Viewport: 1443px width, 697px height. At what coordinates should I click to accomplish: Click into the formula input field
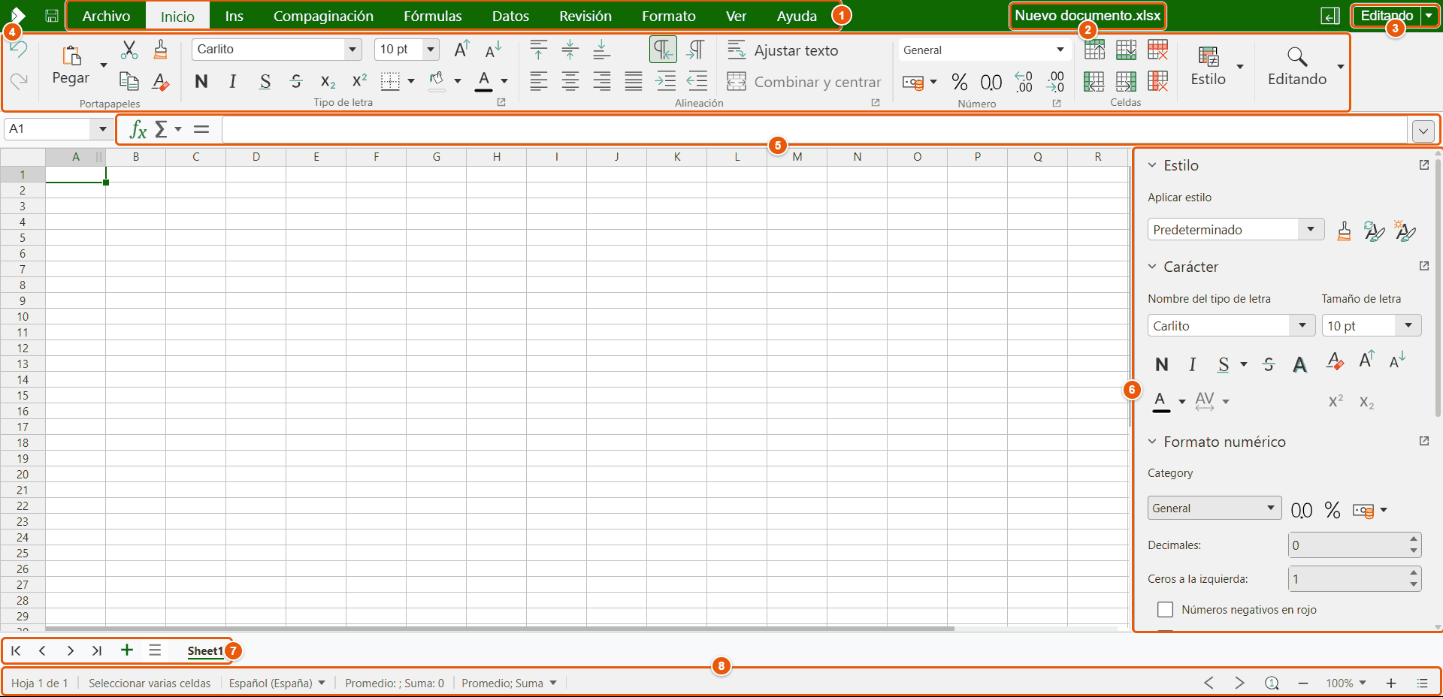coord(813,130)
